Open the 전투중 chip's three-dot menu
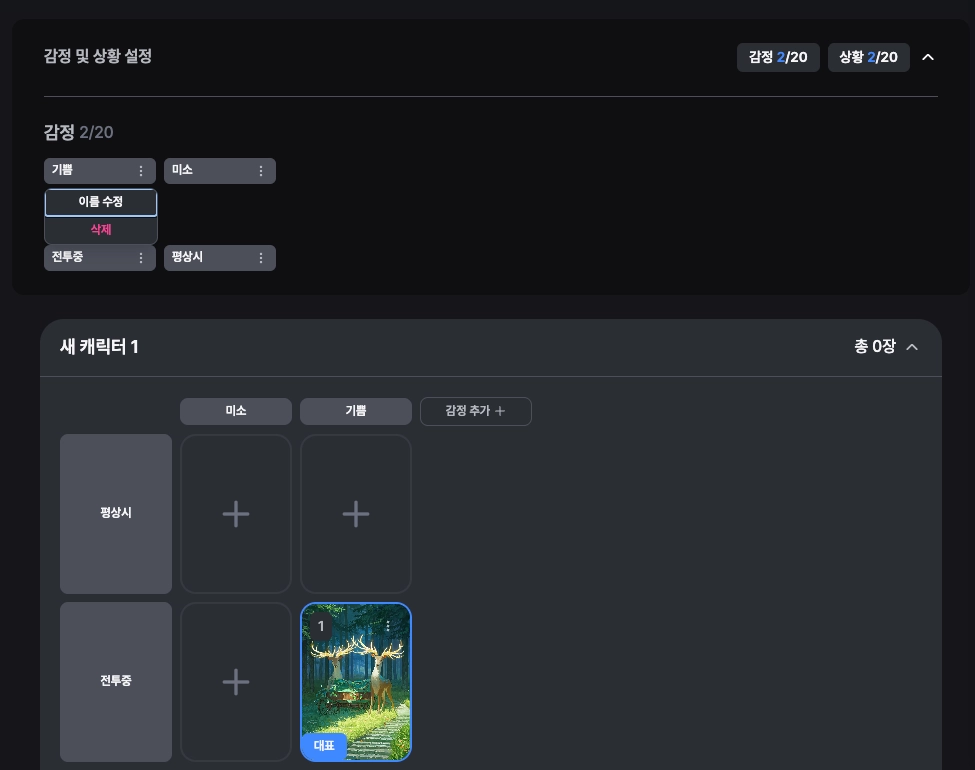Image resolution: width=975 pixels, height=770 pixels. tap(141, 258)
